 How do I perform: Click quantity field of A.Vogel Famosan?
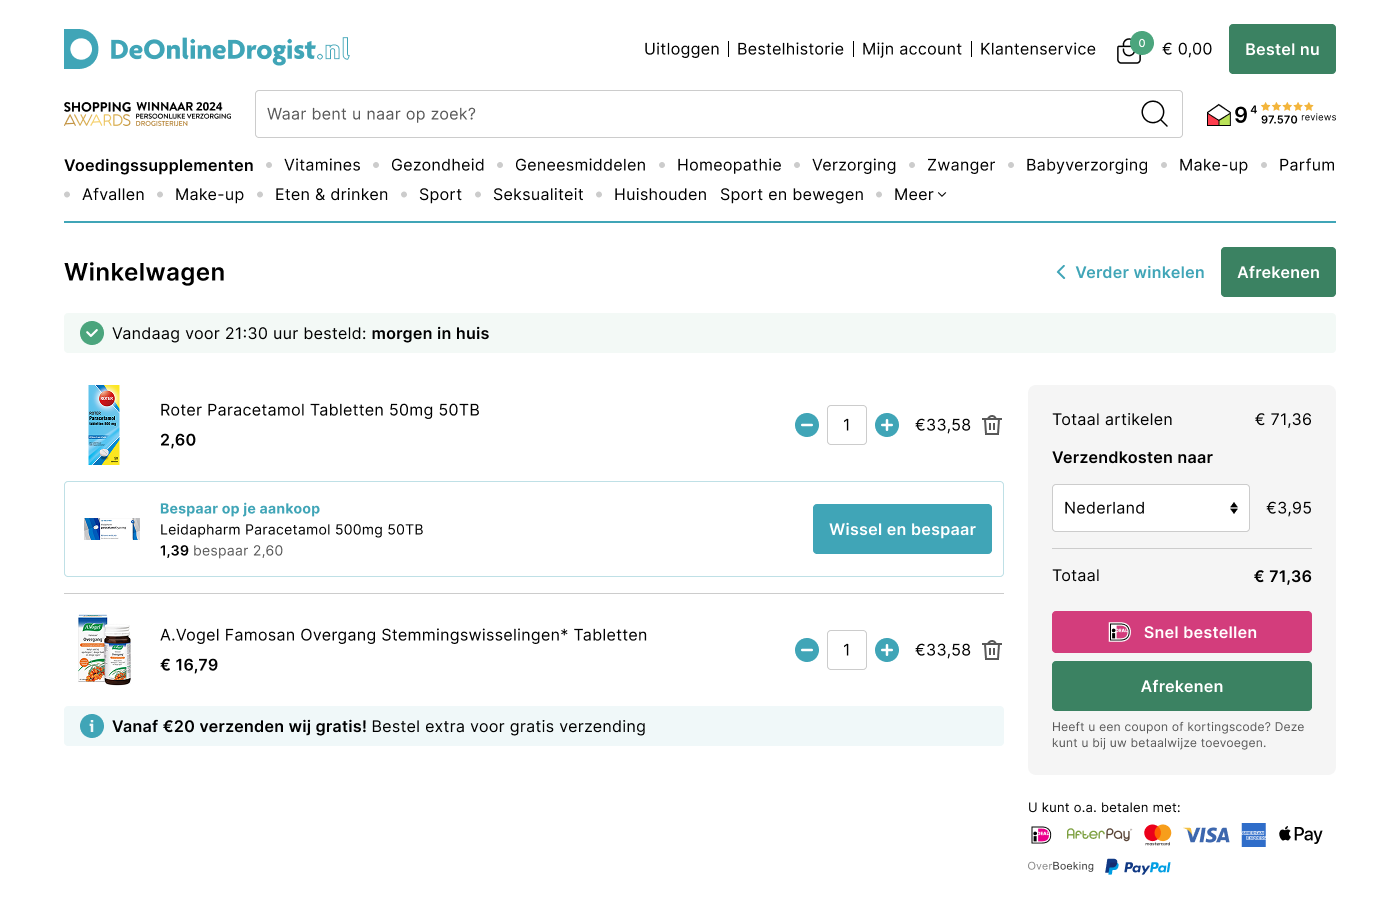point(847,650)
